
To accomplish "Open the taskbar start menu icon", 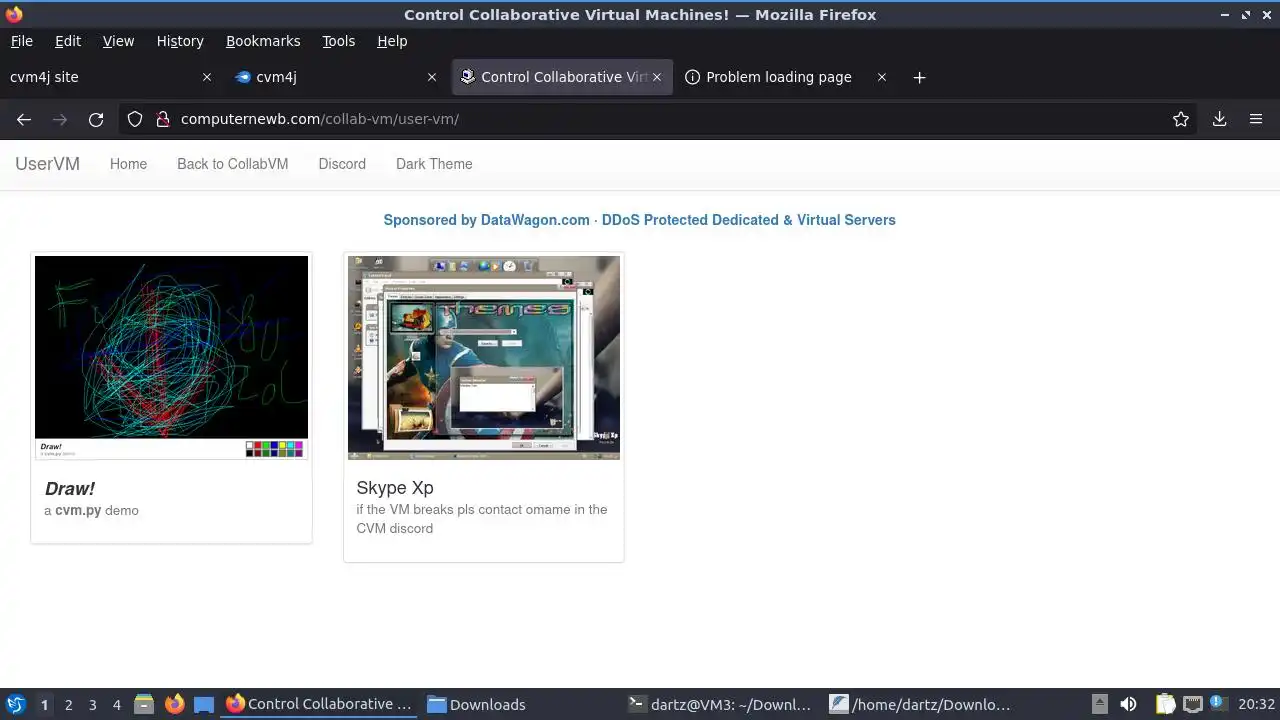I will (x=16, y=704).
